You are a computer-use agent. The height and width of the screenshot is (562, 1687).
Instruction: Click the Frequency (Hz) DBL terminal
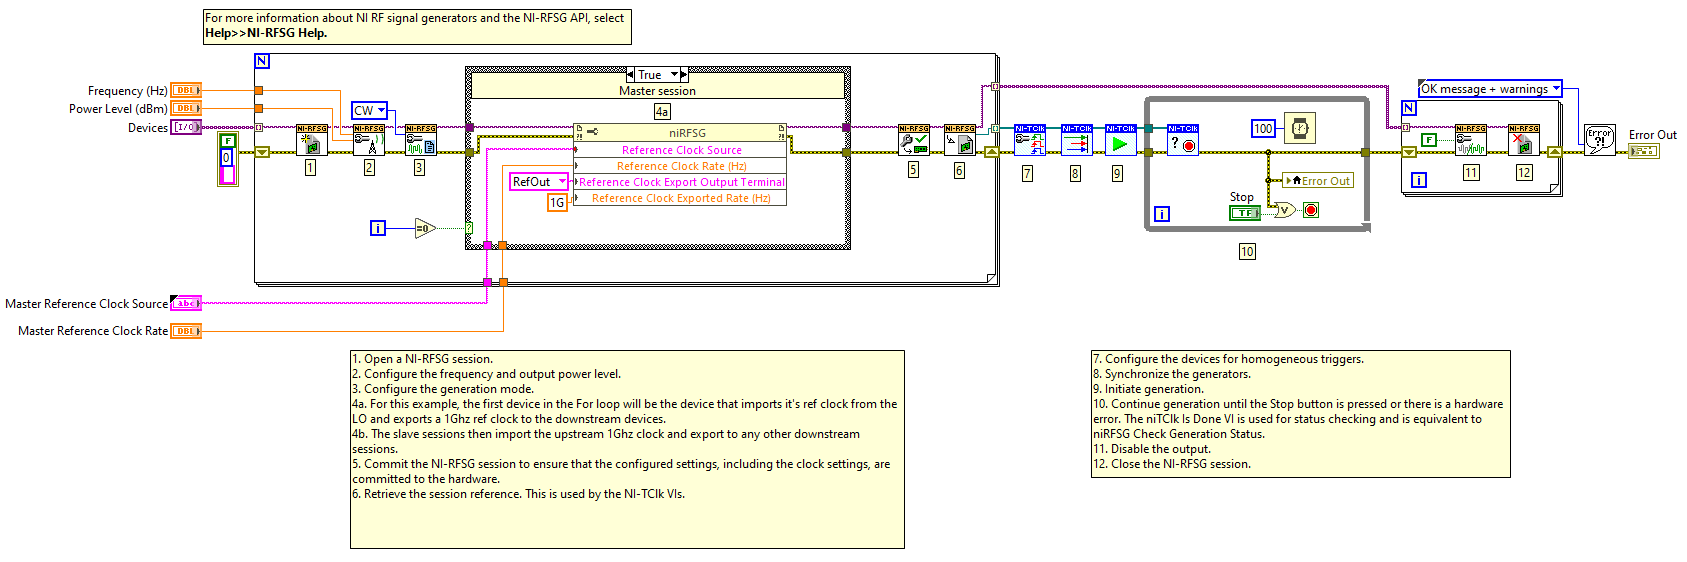point(186,90)
